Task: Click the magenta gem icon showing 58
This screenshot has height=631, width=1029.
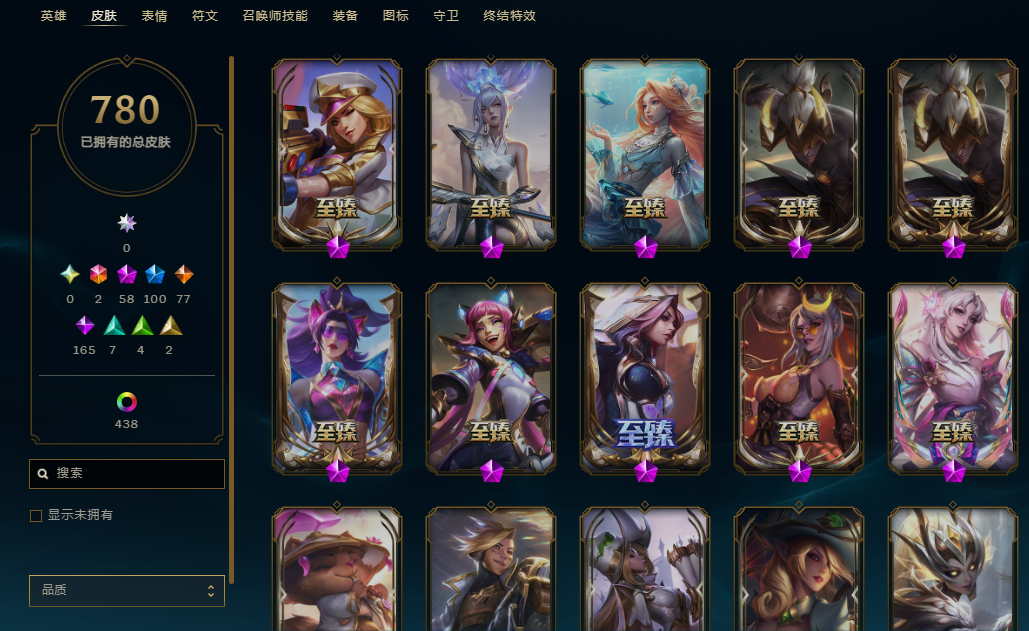Action: 127,274
